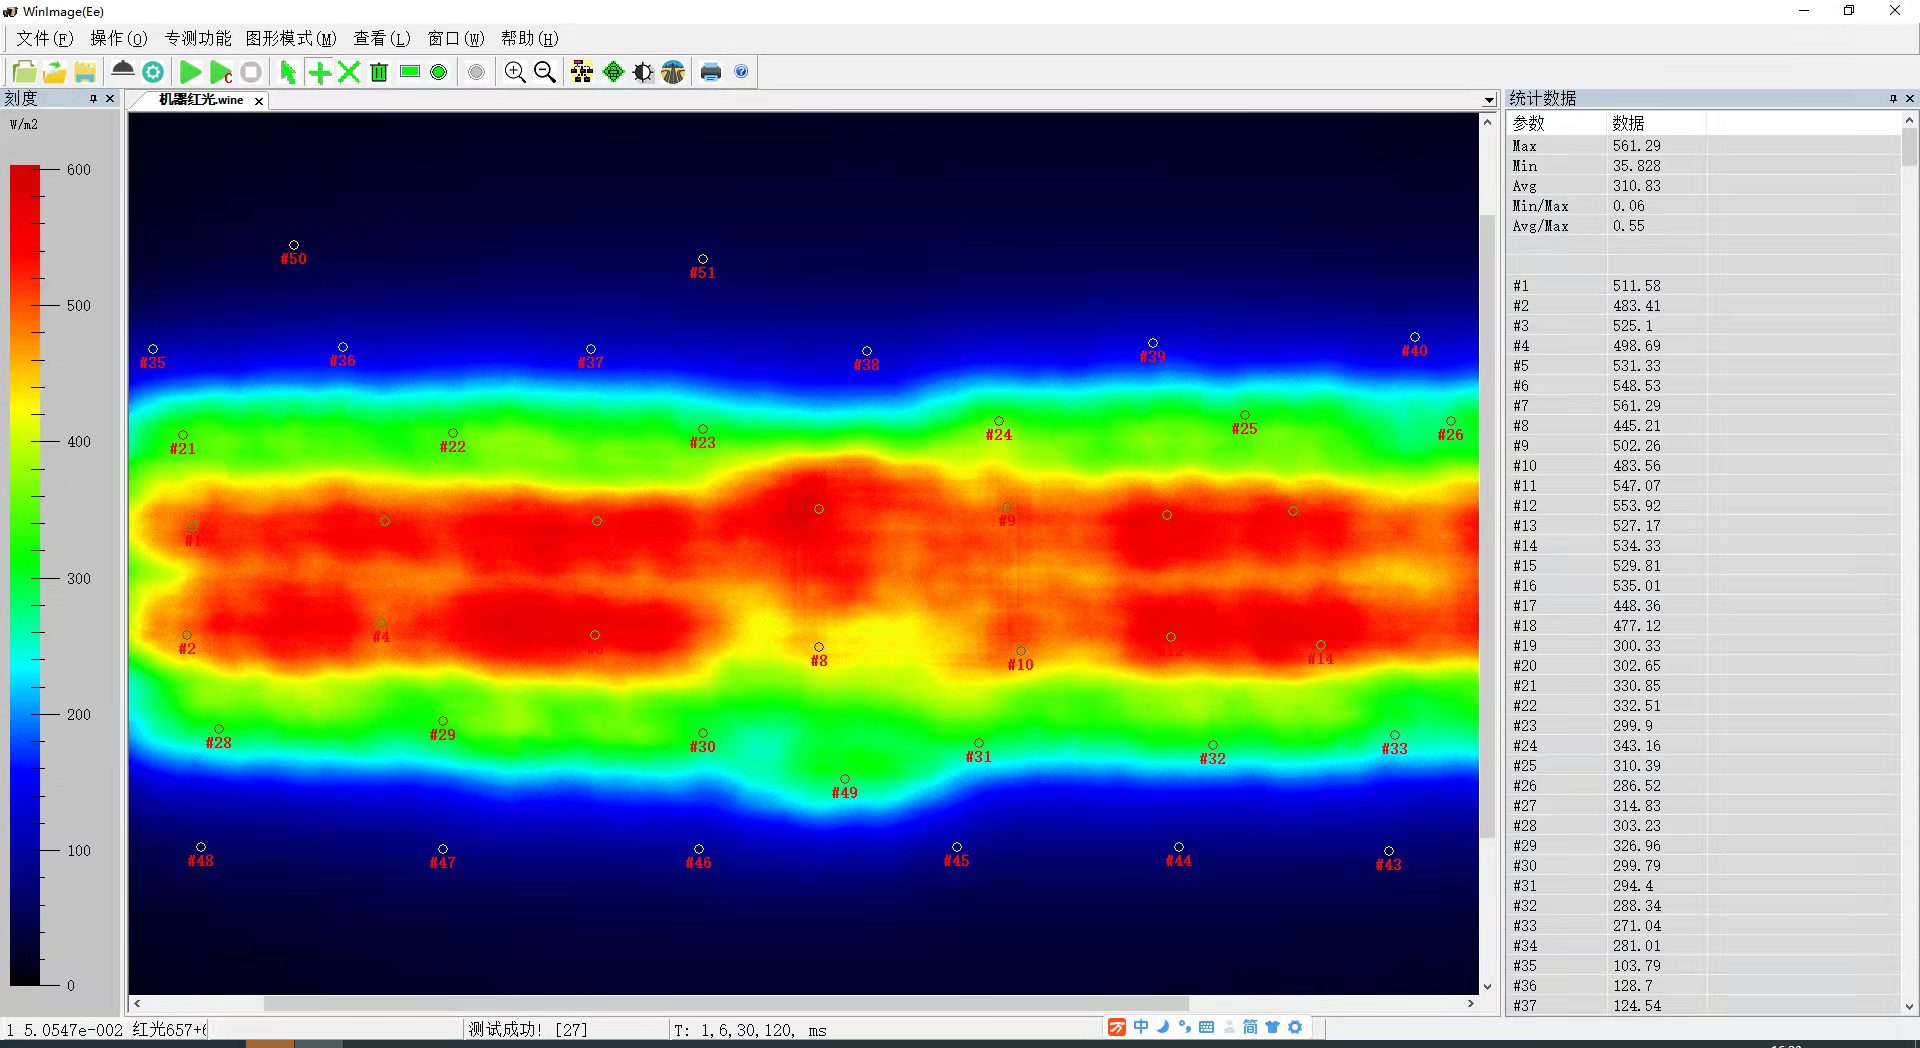The width and height of the screenshot is (1920, 1048).
Task: Expand the 查看(L) menu
Action: 381,38
